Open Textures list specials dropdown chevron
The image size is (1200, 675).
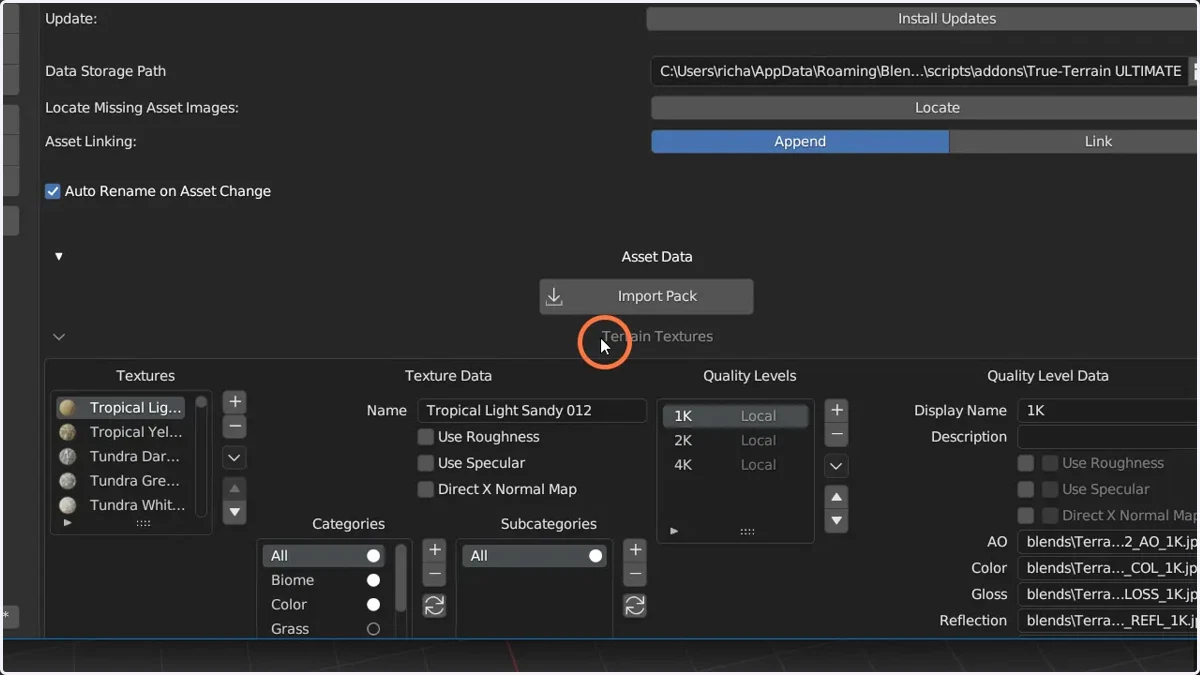[235, 458]
